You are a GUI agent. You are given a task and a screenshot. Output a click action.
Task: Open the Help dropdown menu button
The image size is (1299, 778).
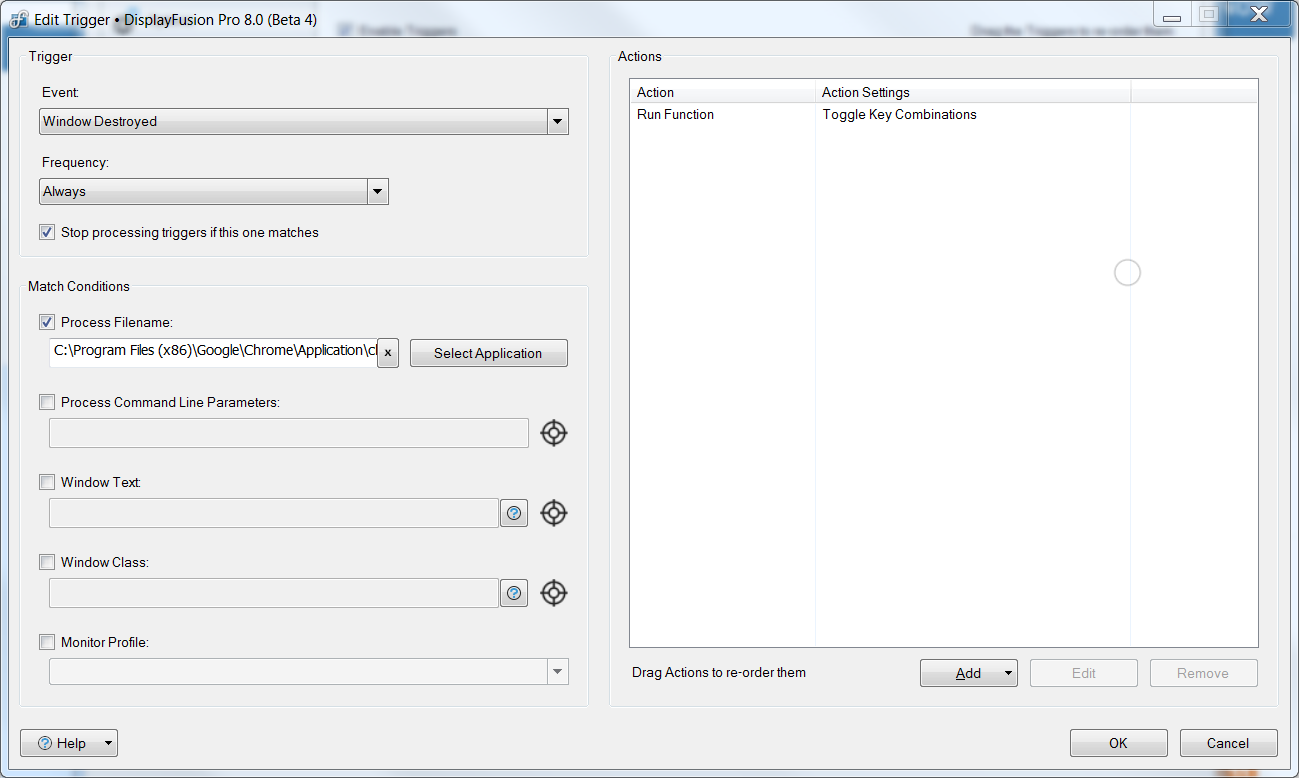(69, 743)
